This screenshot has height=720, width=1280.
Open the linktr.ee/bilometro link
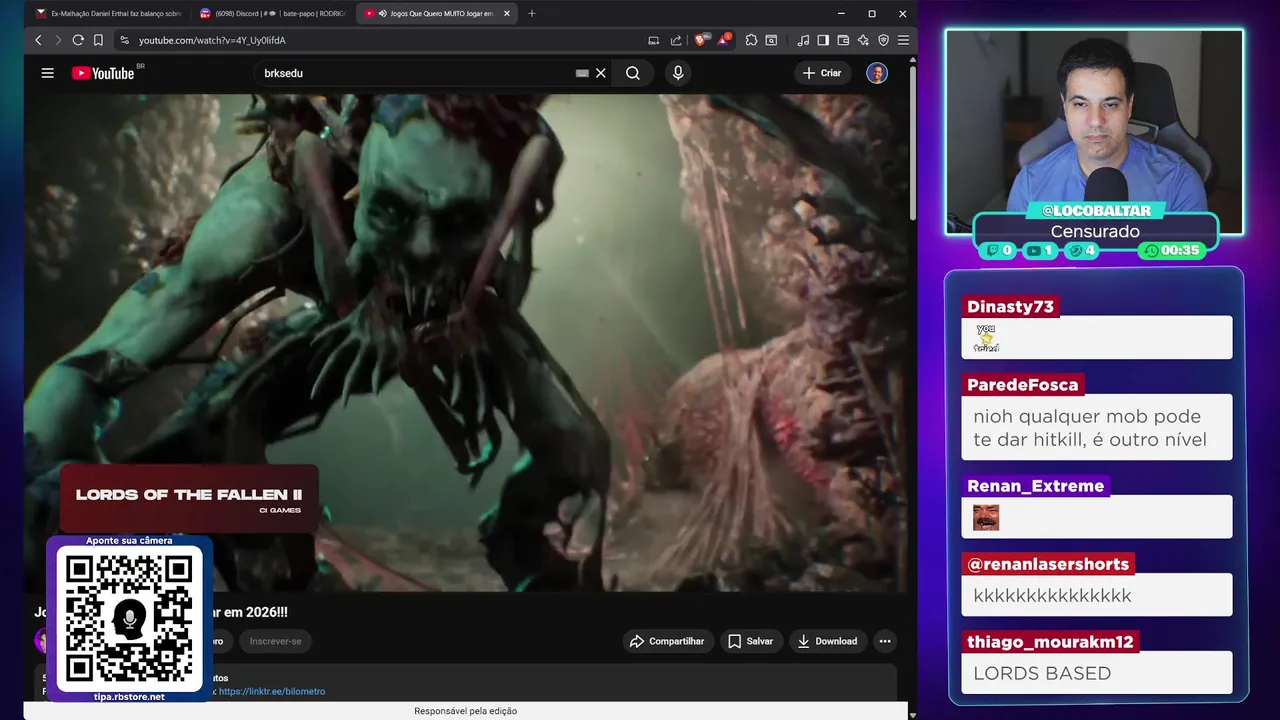pos(272,691)
